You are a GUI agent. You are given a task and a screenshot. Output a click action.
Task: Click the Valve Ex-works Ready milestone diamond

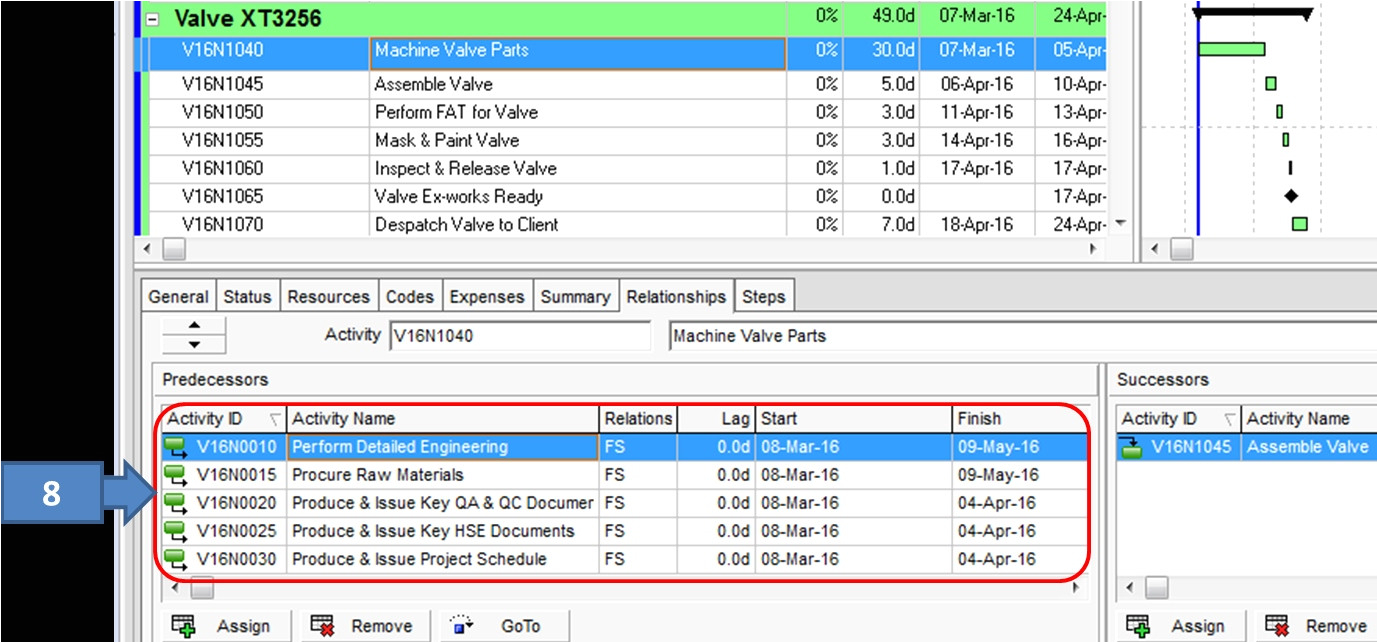tap(1291, 196)
